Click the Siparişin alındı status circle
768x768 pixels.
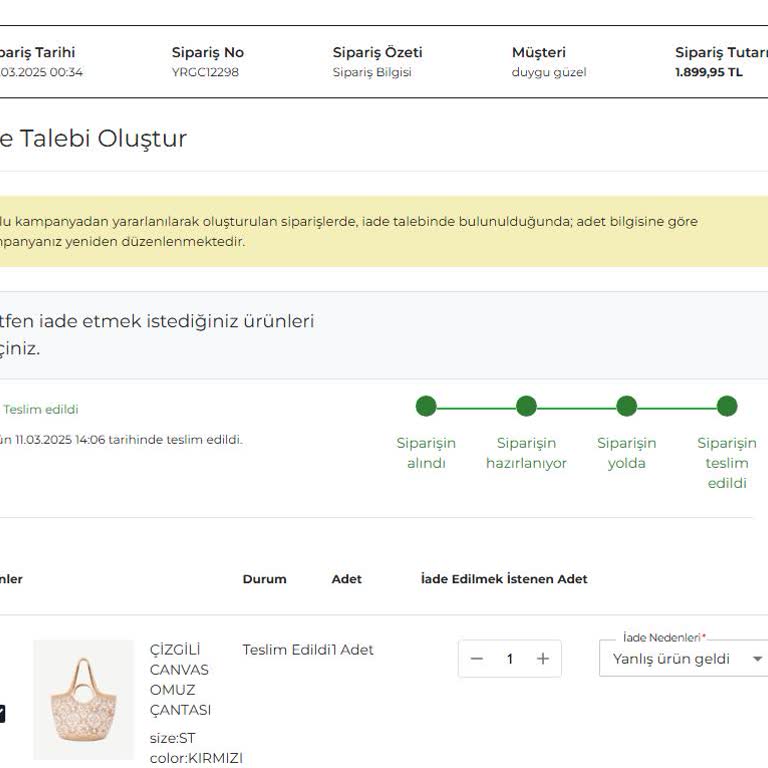426,406
